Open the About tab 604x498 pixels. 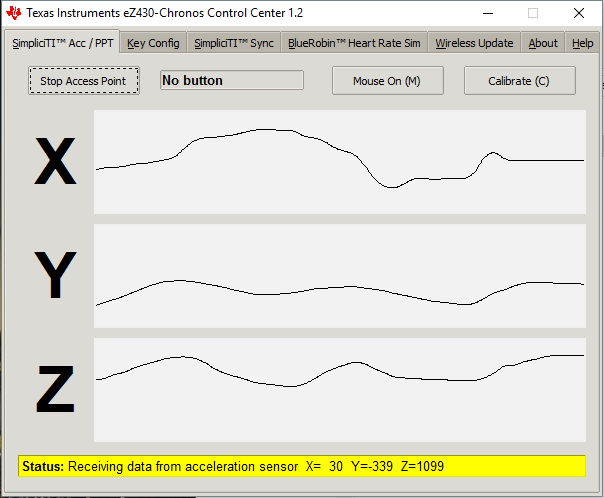click(542, 43)
